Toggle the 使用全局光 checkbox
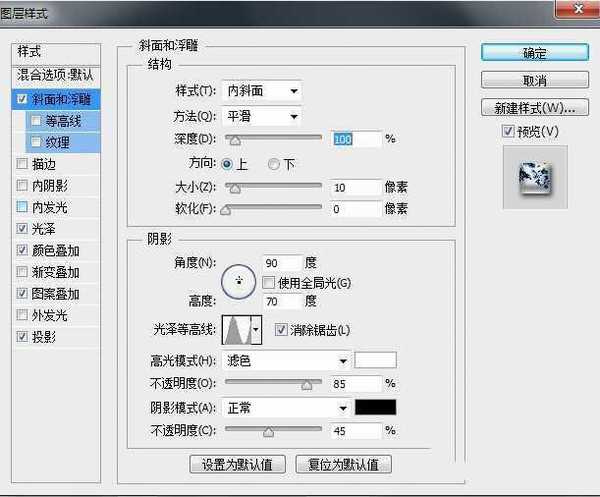This screenshot has height=497, width=600. 268,283
